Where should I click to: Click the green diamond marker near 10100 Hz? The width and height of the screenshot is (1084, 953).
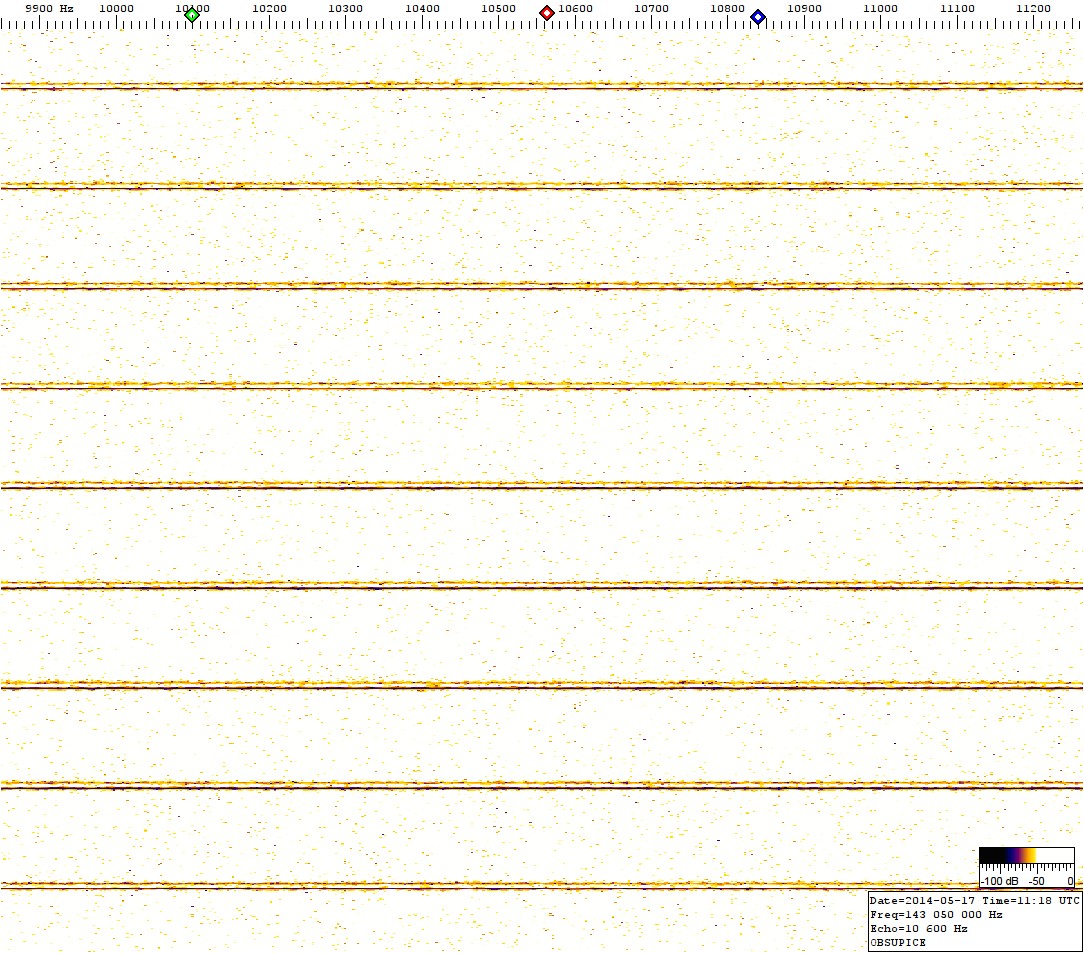193,14
